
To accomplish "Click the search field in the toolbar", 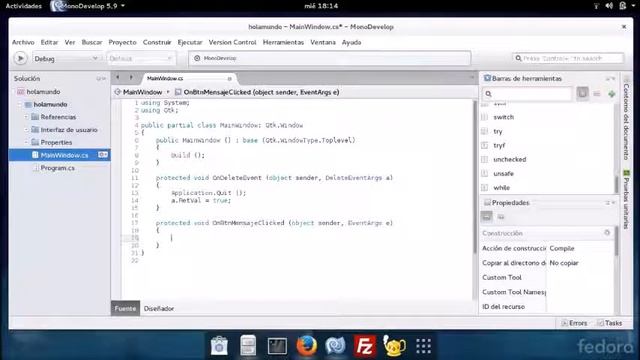I will (x=568, y=58).
